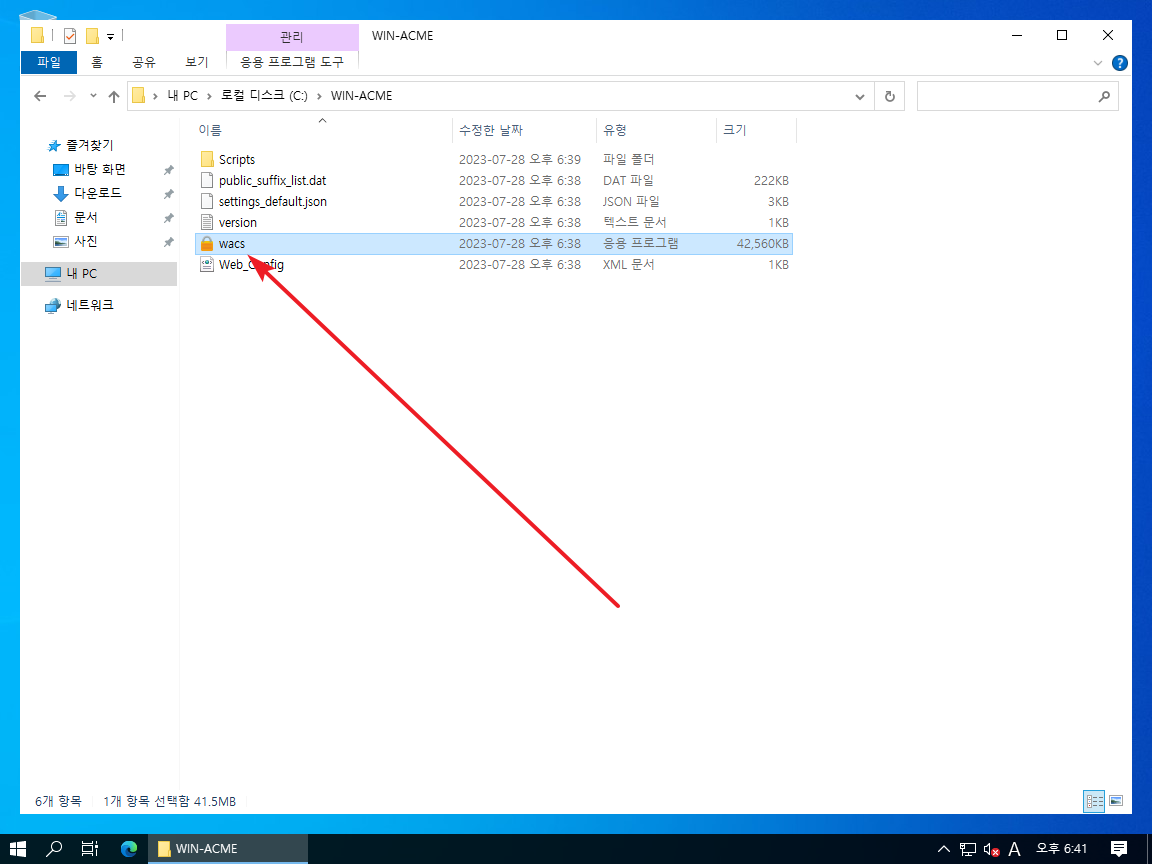Select the Scripts folder

(x=237, y=159)
